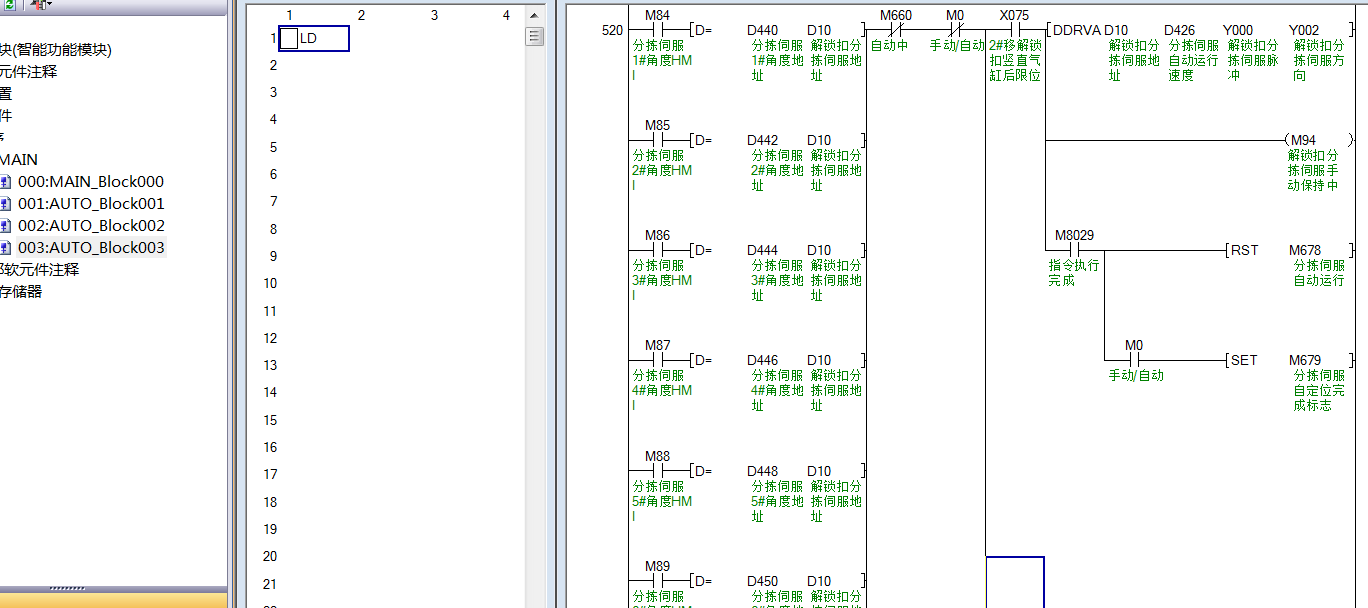Image resolution: width=1368 pixels, height=608 pixels.
Task: Click the blue cursor cell in ladder editor
Action: (1014, 581)
